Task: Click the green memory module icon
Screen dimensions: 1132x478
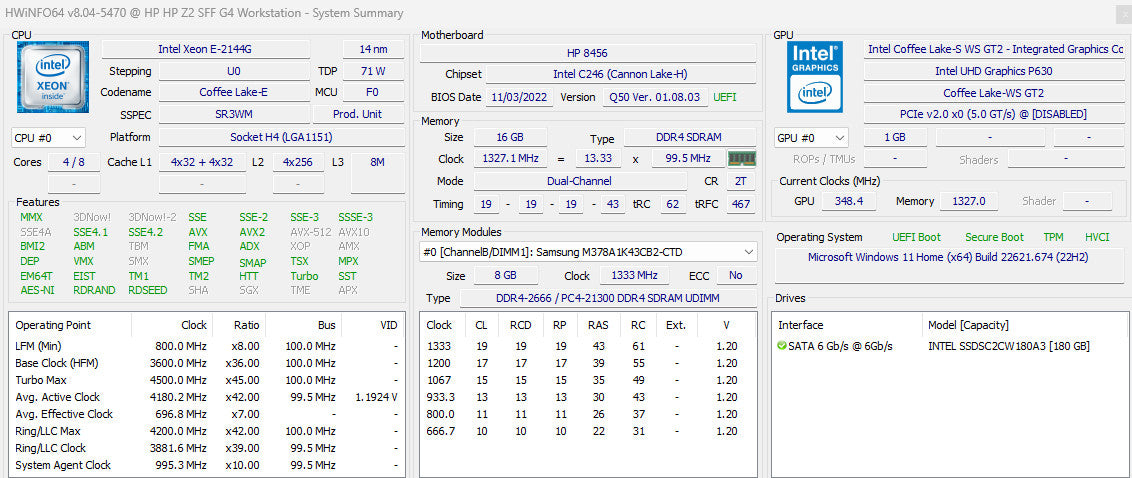Action: coord(741,158)
